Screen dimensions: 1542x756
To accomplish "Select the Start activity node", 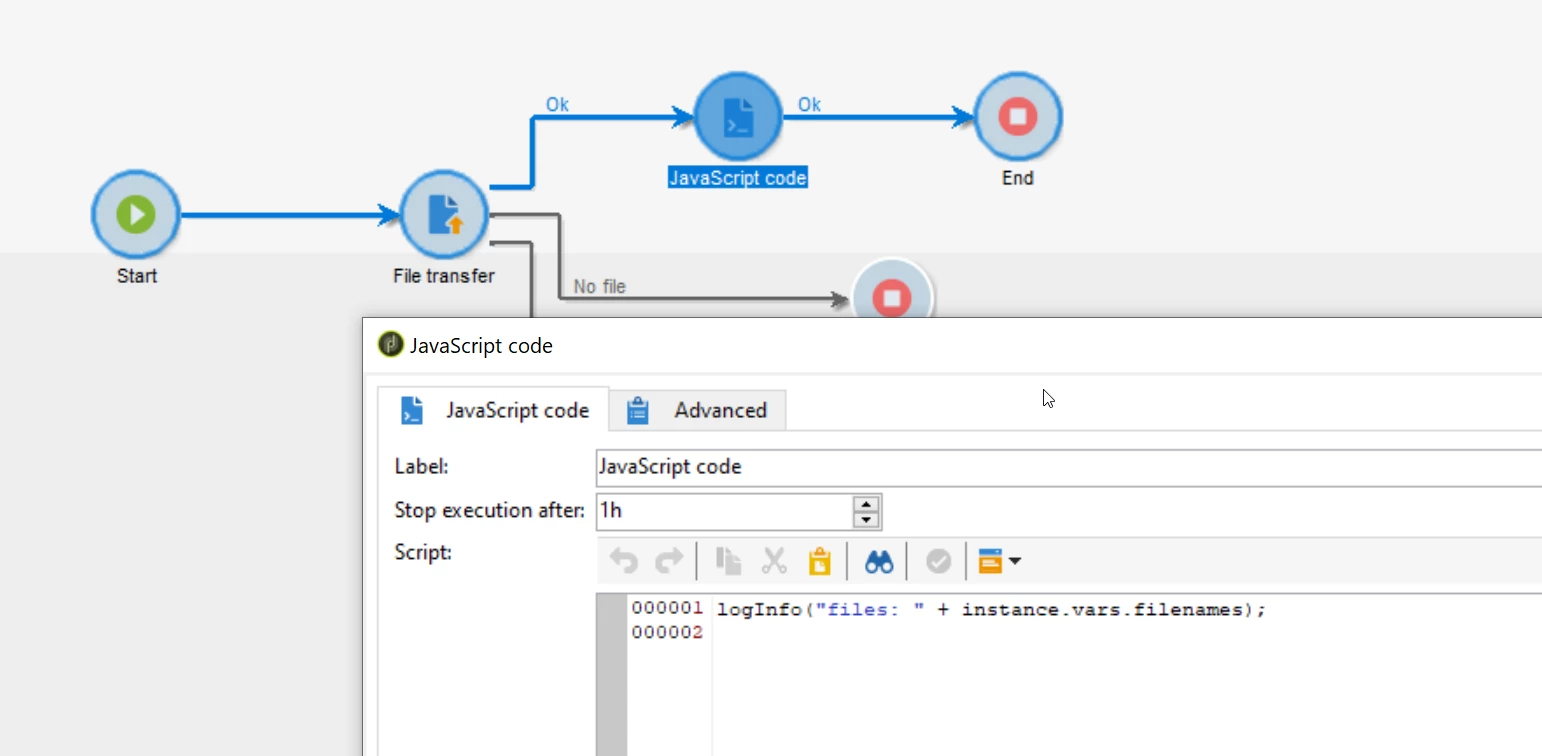I will [135, 214].
